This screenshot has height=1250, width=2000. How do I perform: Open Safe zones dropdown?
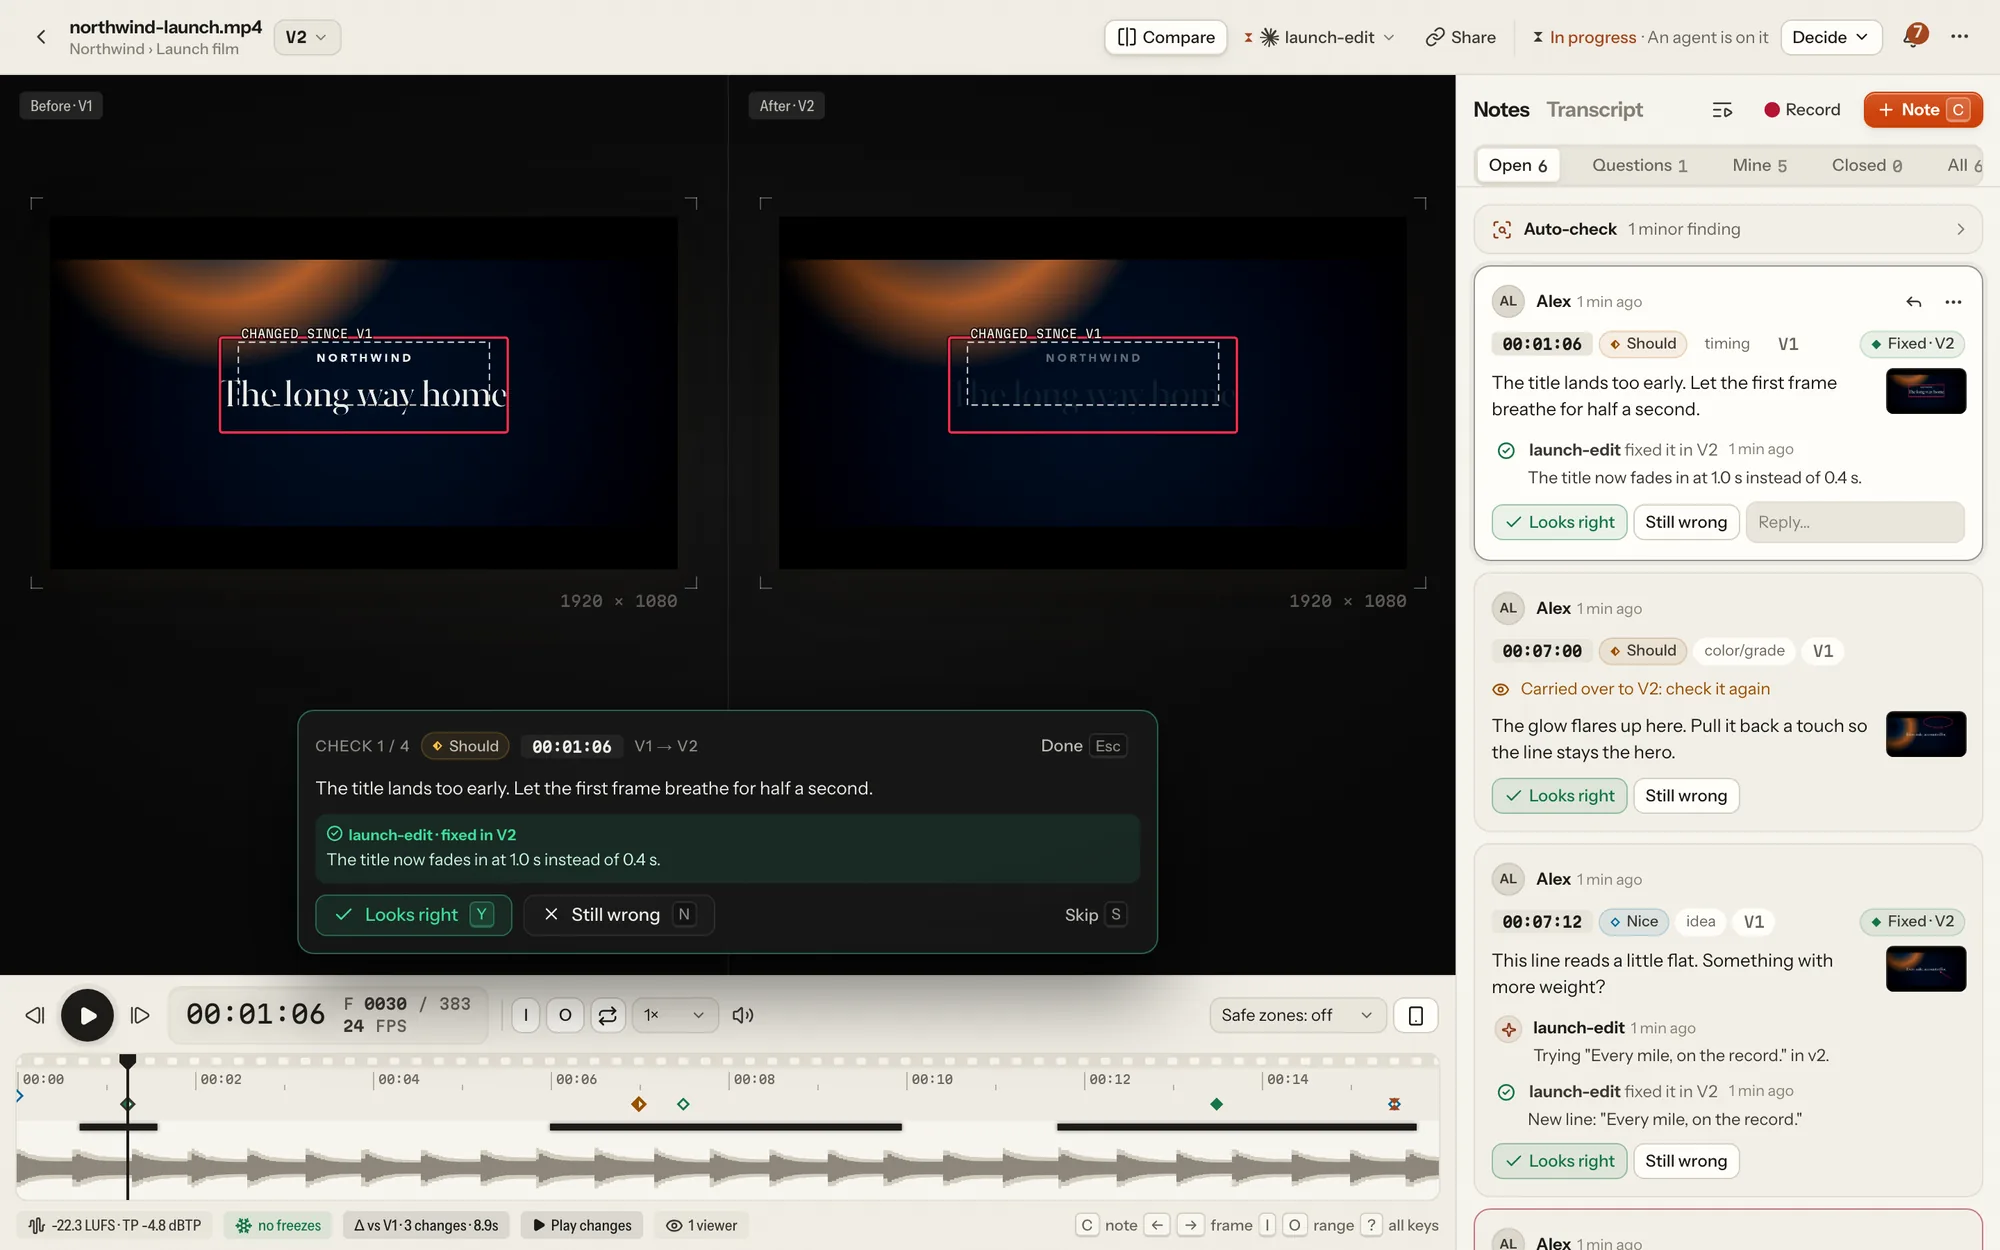click(x=1297, y=1015)
